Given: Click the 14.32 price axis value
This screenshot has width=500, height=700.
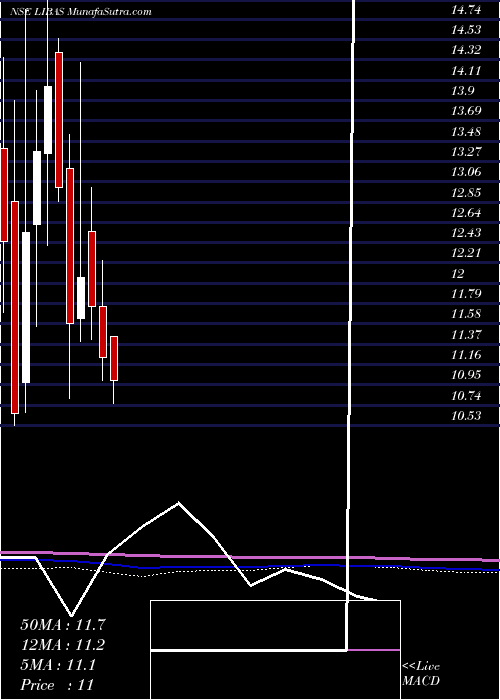Looking at the screenshot, I should tap(466, 50).
